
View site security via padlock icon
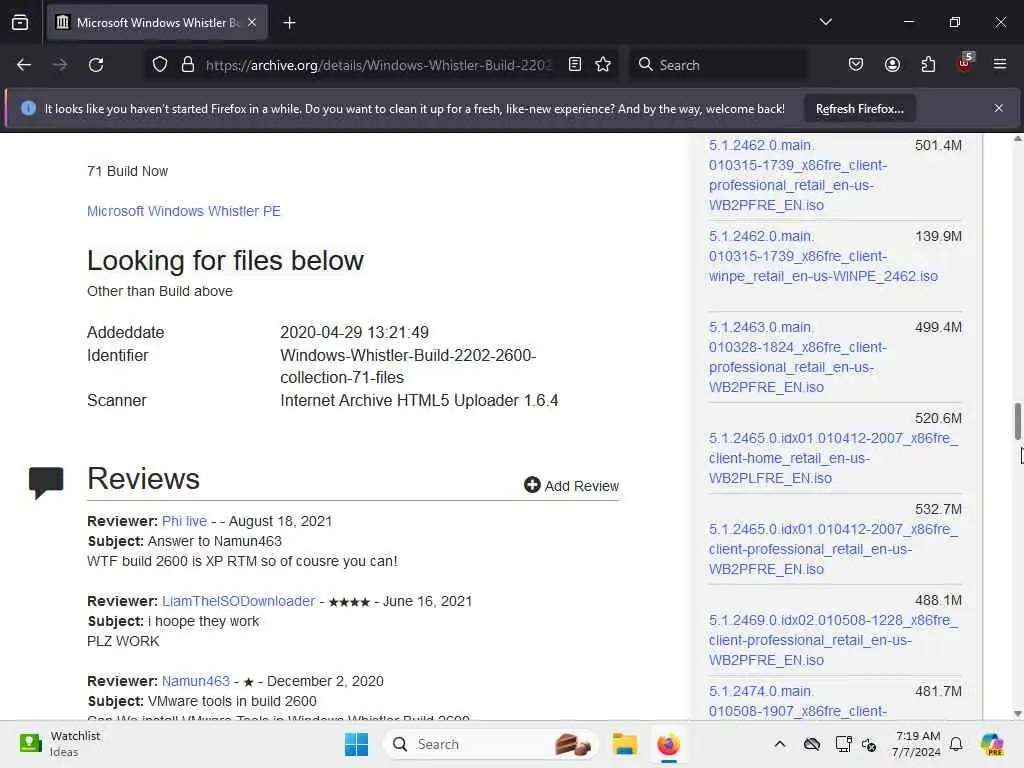[x=188, y=65]
